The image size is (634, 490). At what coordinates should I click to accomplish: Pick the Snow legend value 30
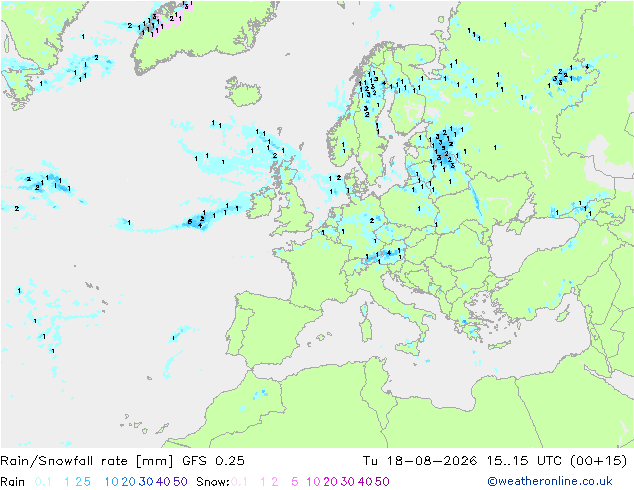tap(348, 482)
